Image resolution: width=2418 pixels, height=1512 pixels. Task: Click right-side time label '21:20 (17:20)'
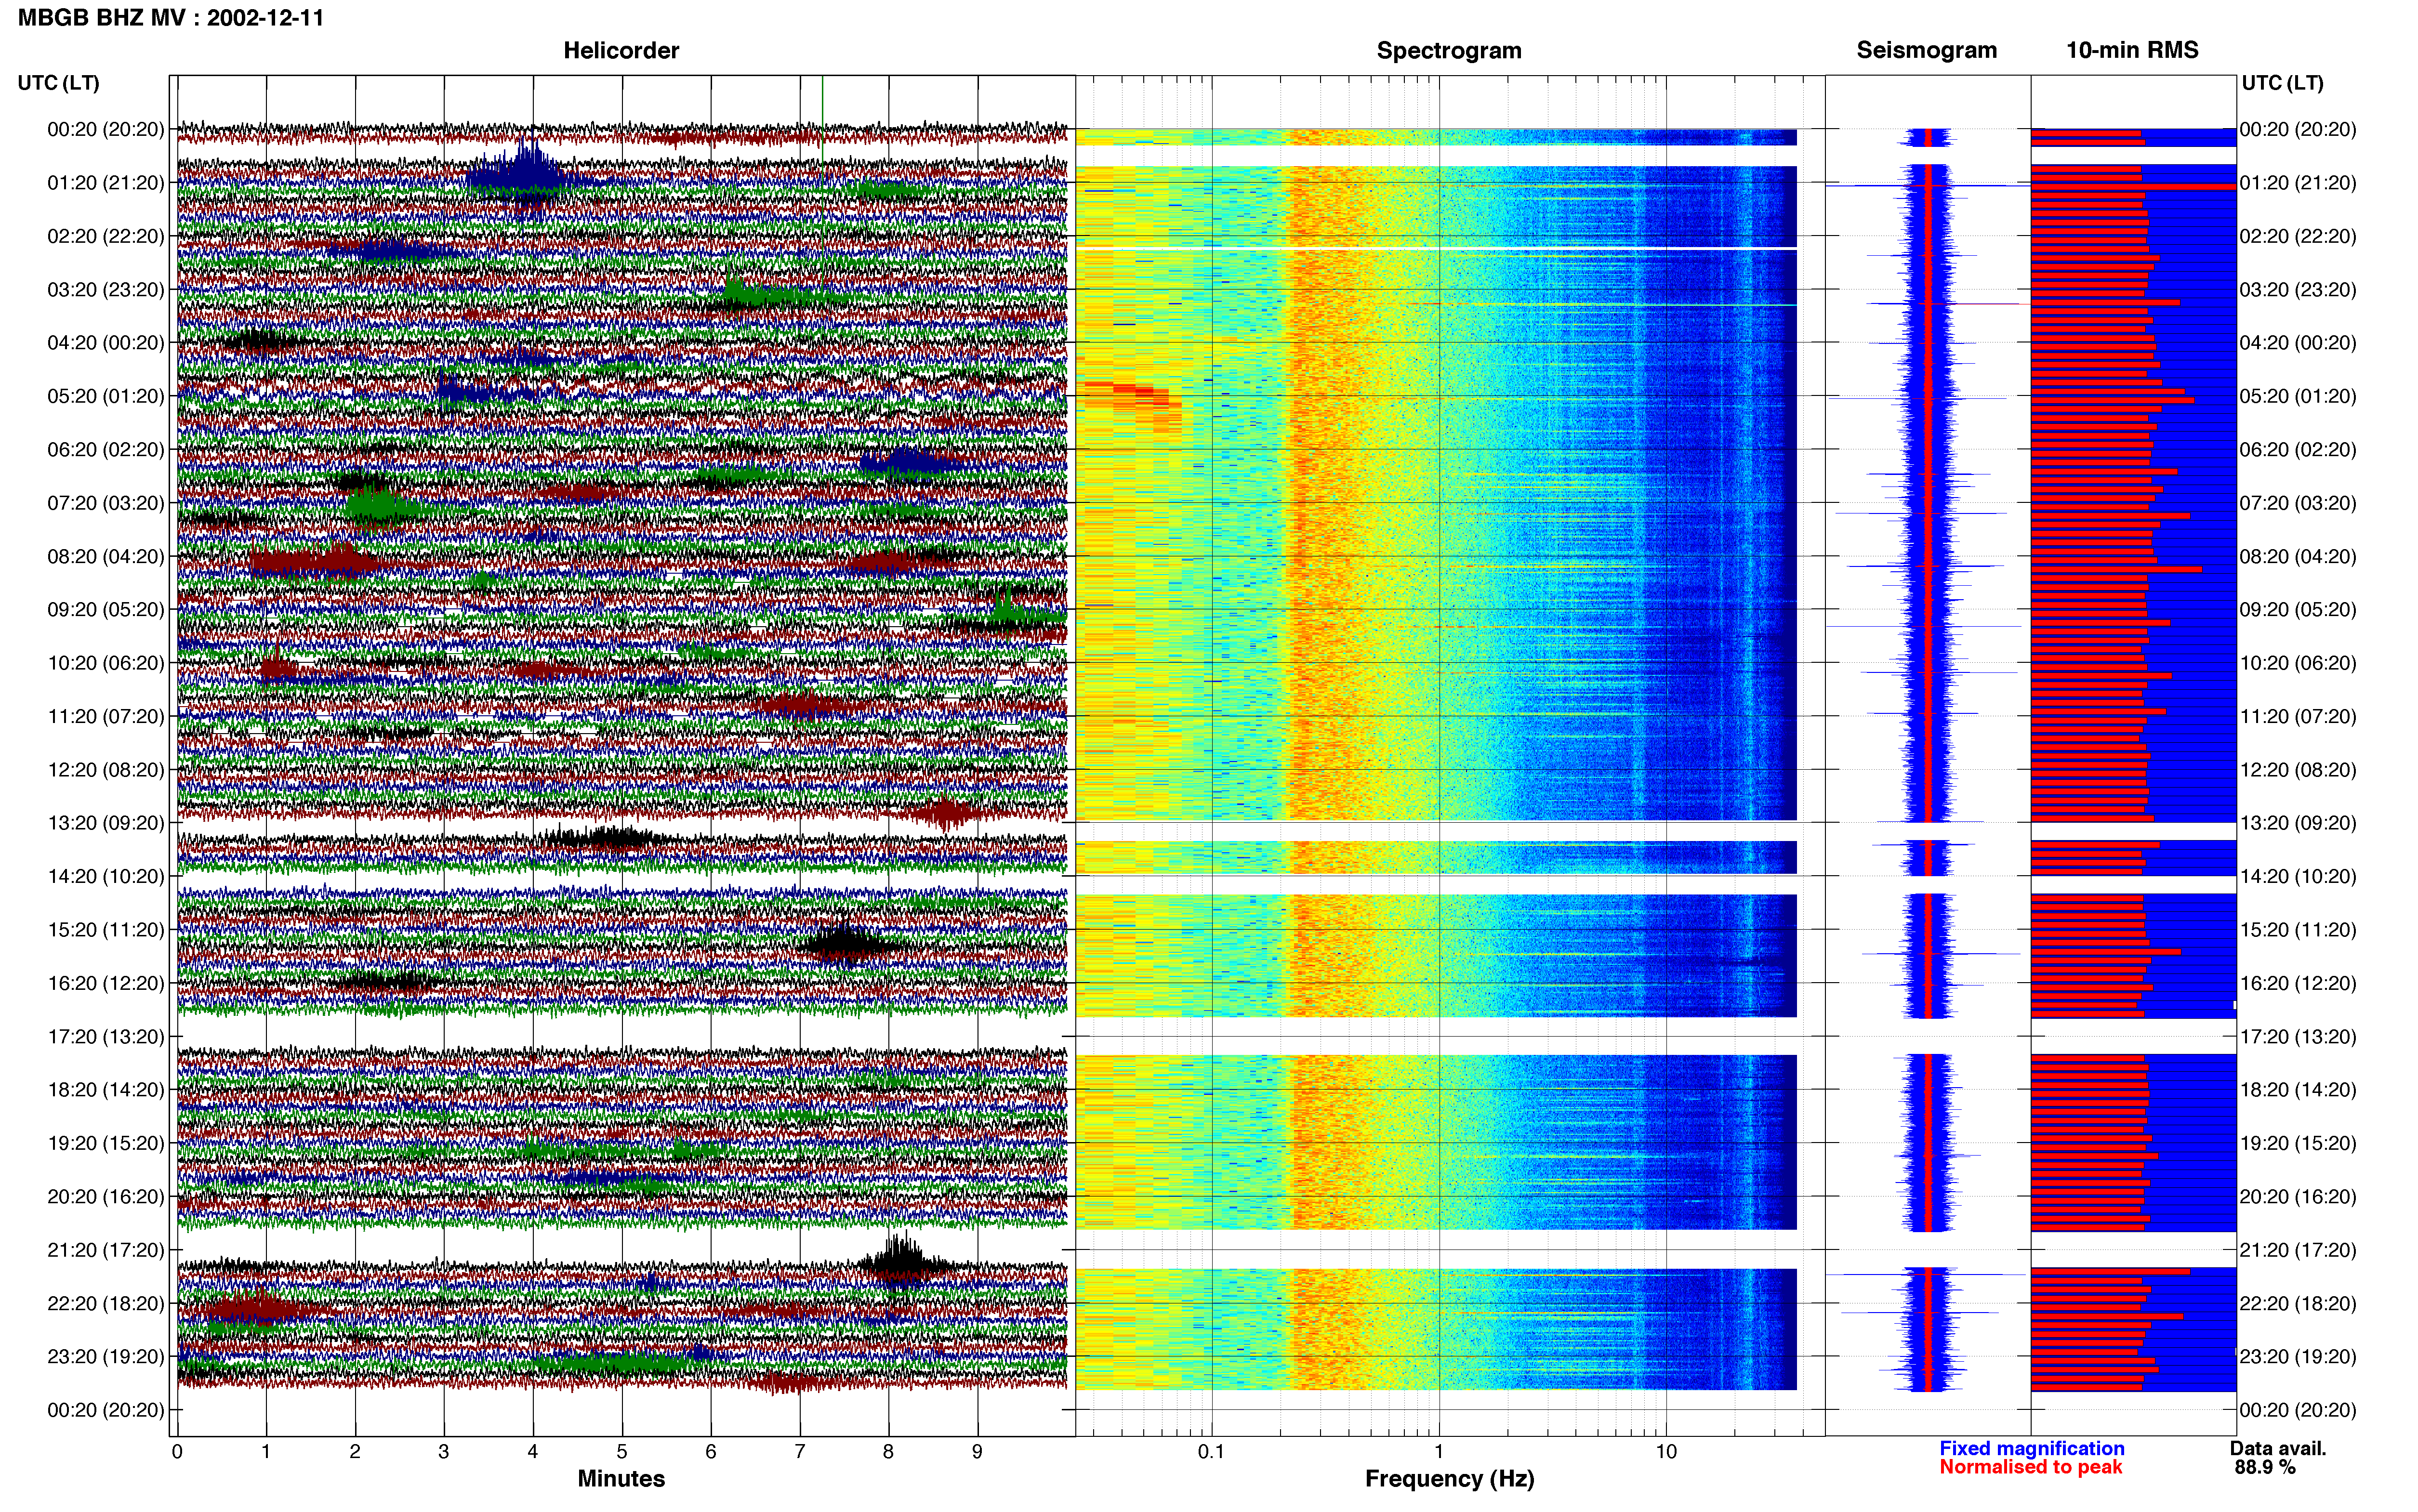coord(2298,1250)
